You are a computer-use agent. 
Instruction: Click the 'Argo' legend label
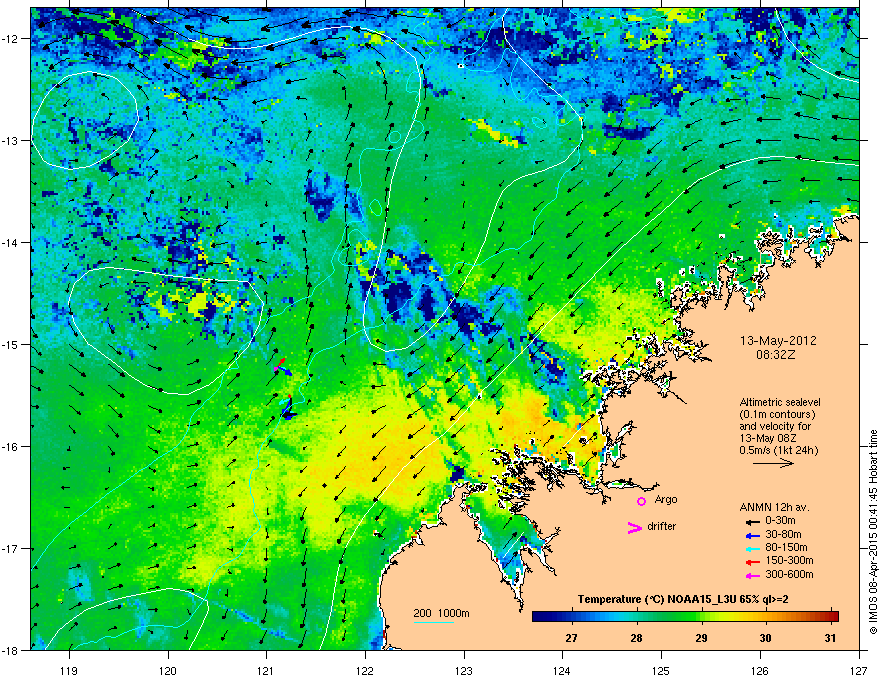click(666, 499)
